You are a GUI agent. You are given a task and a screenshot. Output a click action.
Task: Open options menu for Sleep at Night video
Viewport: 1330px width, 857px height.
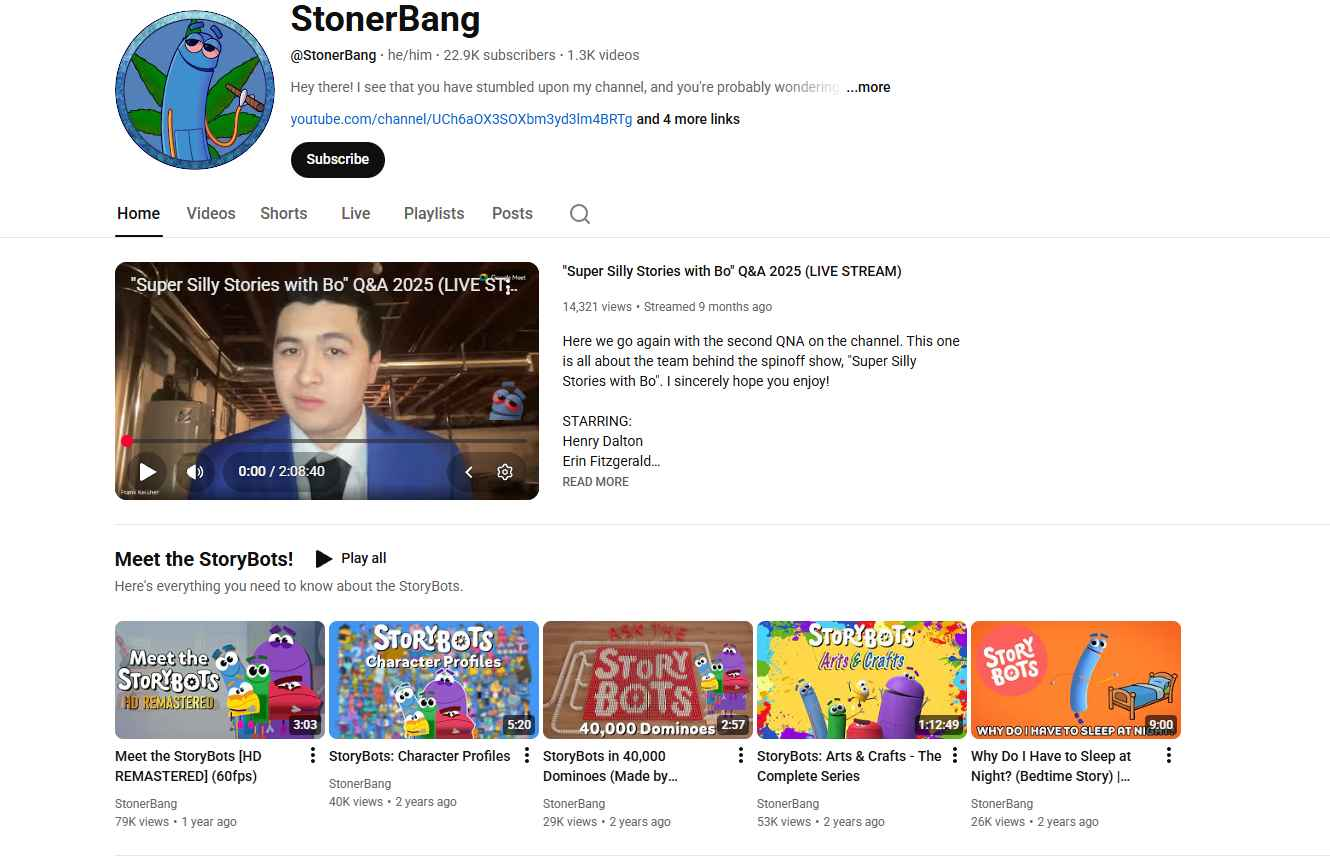coord(1168,756)
